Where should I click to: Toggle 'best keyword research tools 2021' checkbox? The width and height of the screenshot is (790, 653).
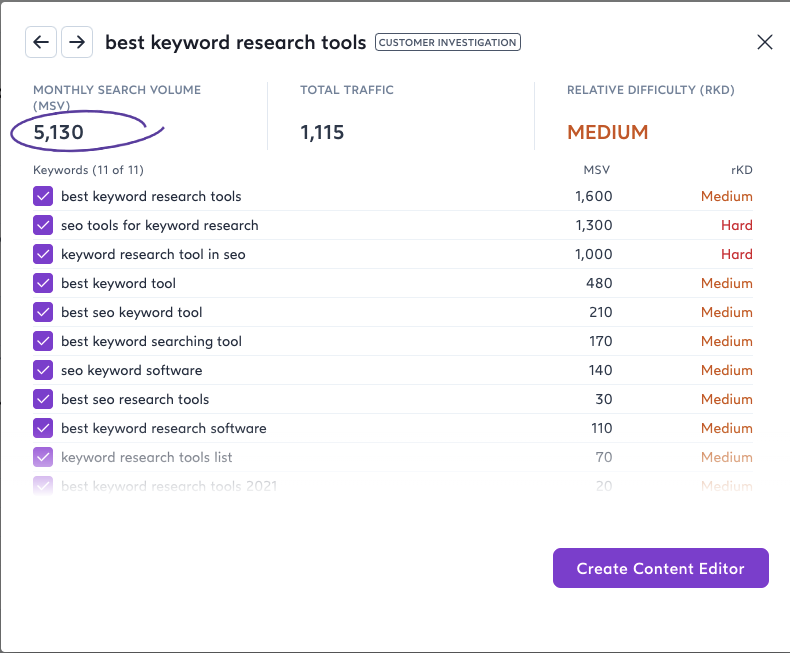click(43, 486)
